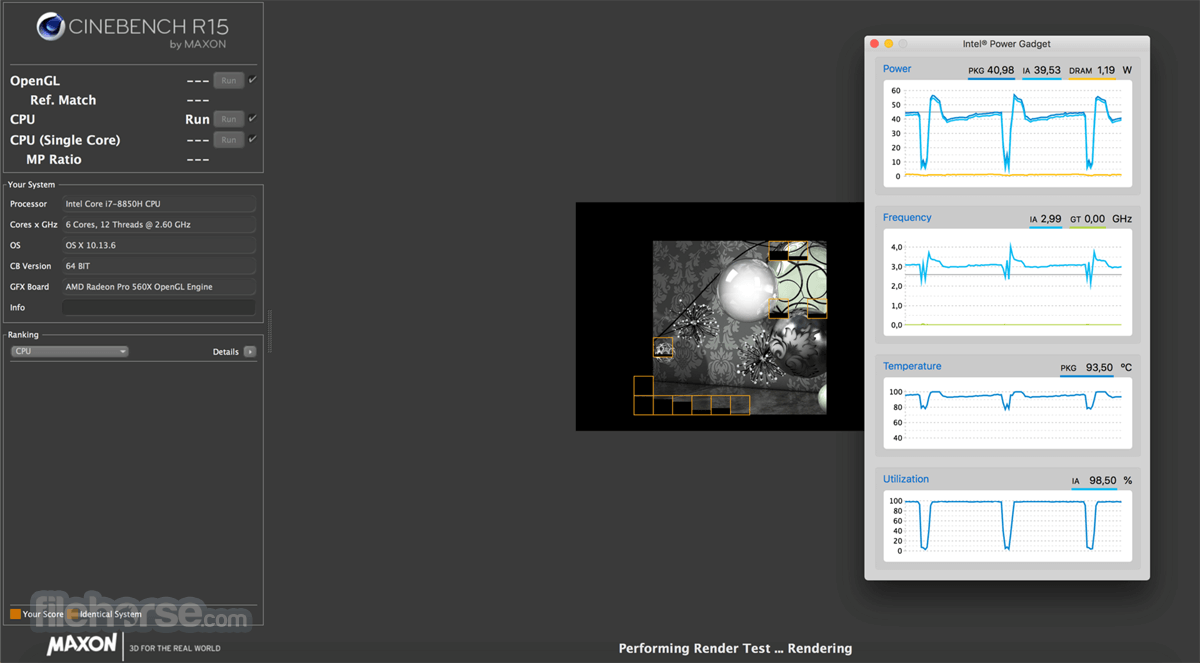This screenshot has width=1200, height=663.
Task: Click the Intel Power Gadget title bar text
Action: (x=1006, y=44)
